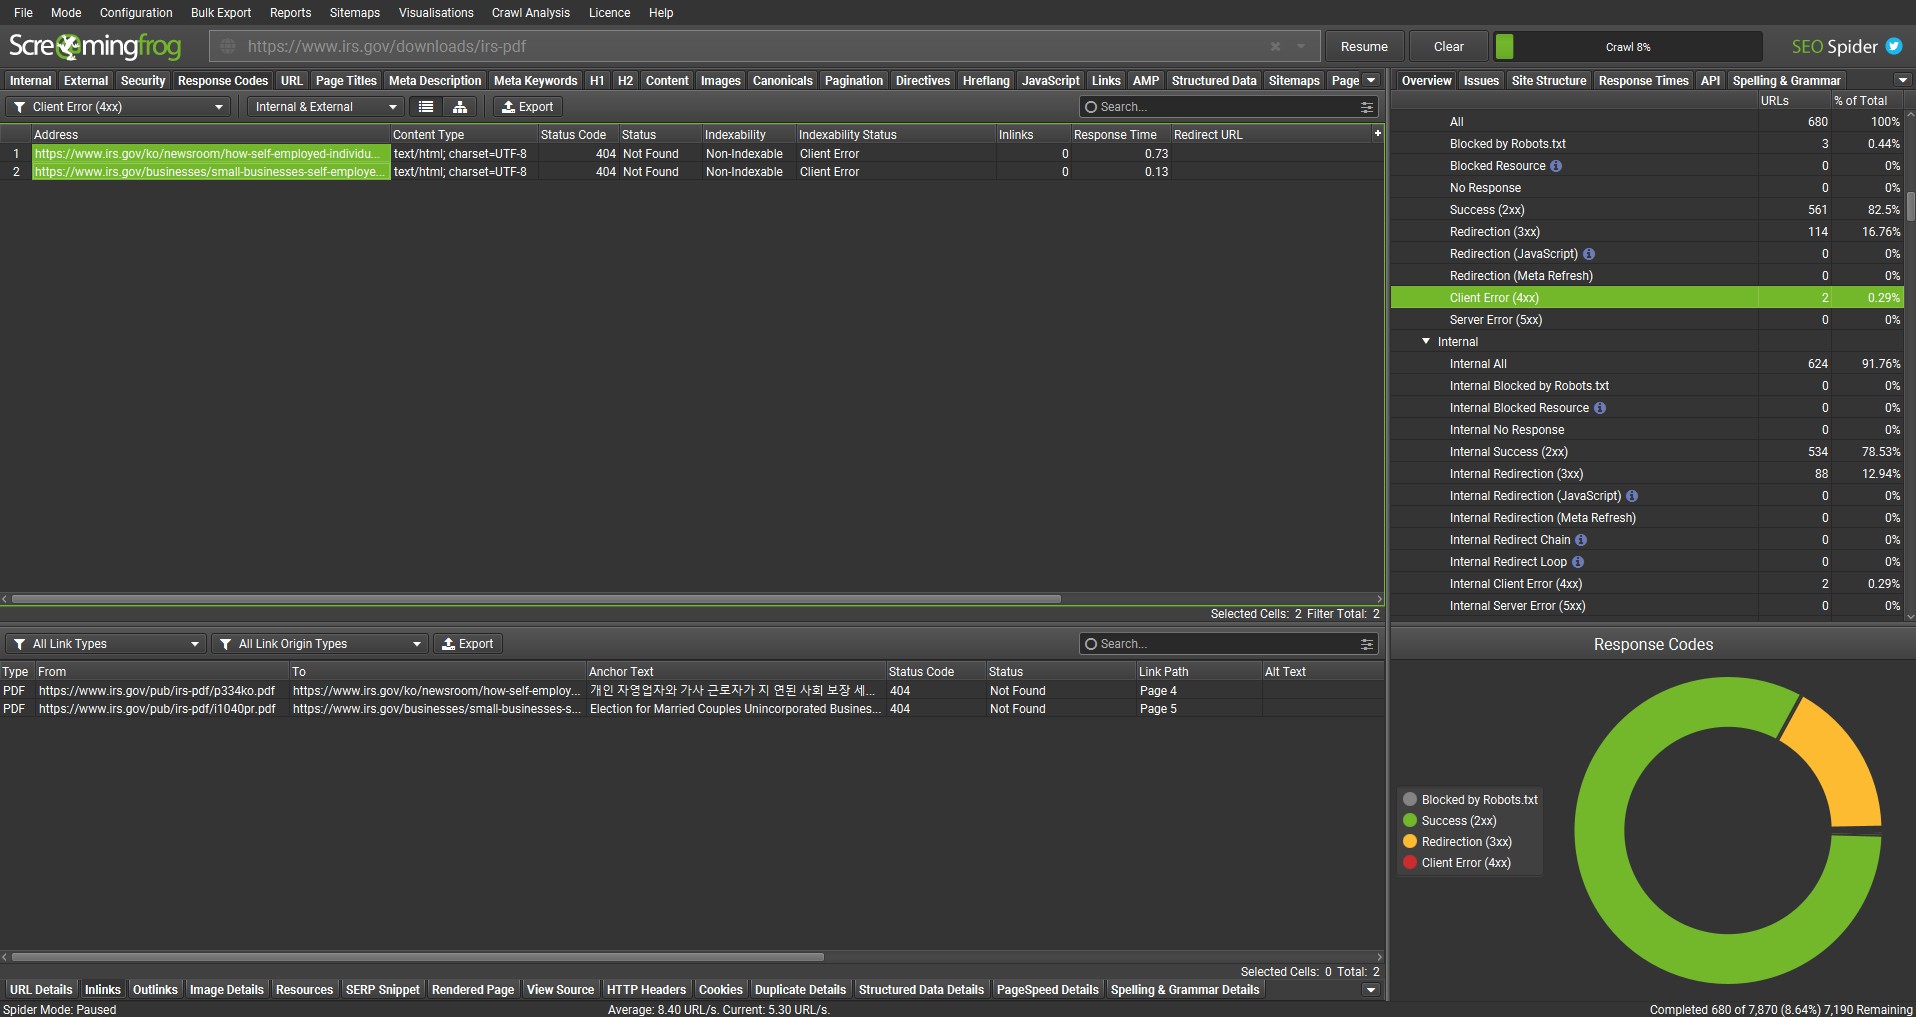Select the small-businesses-self-employed URL row
Viewport: 1916px width, 1017px height.
(692, 172)
